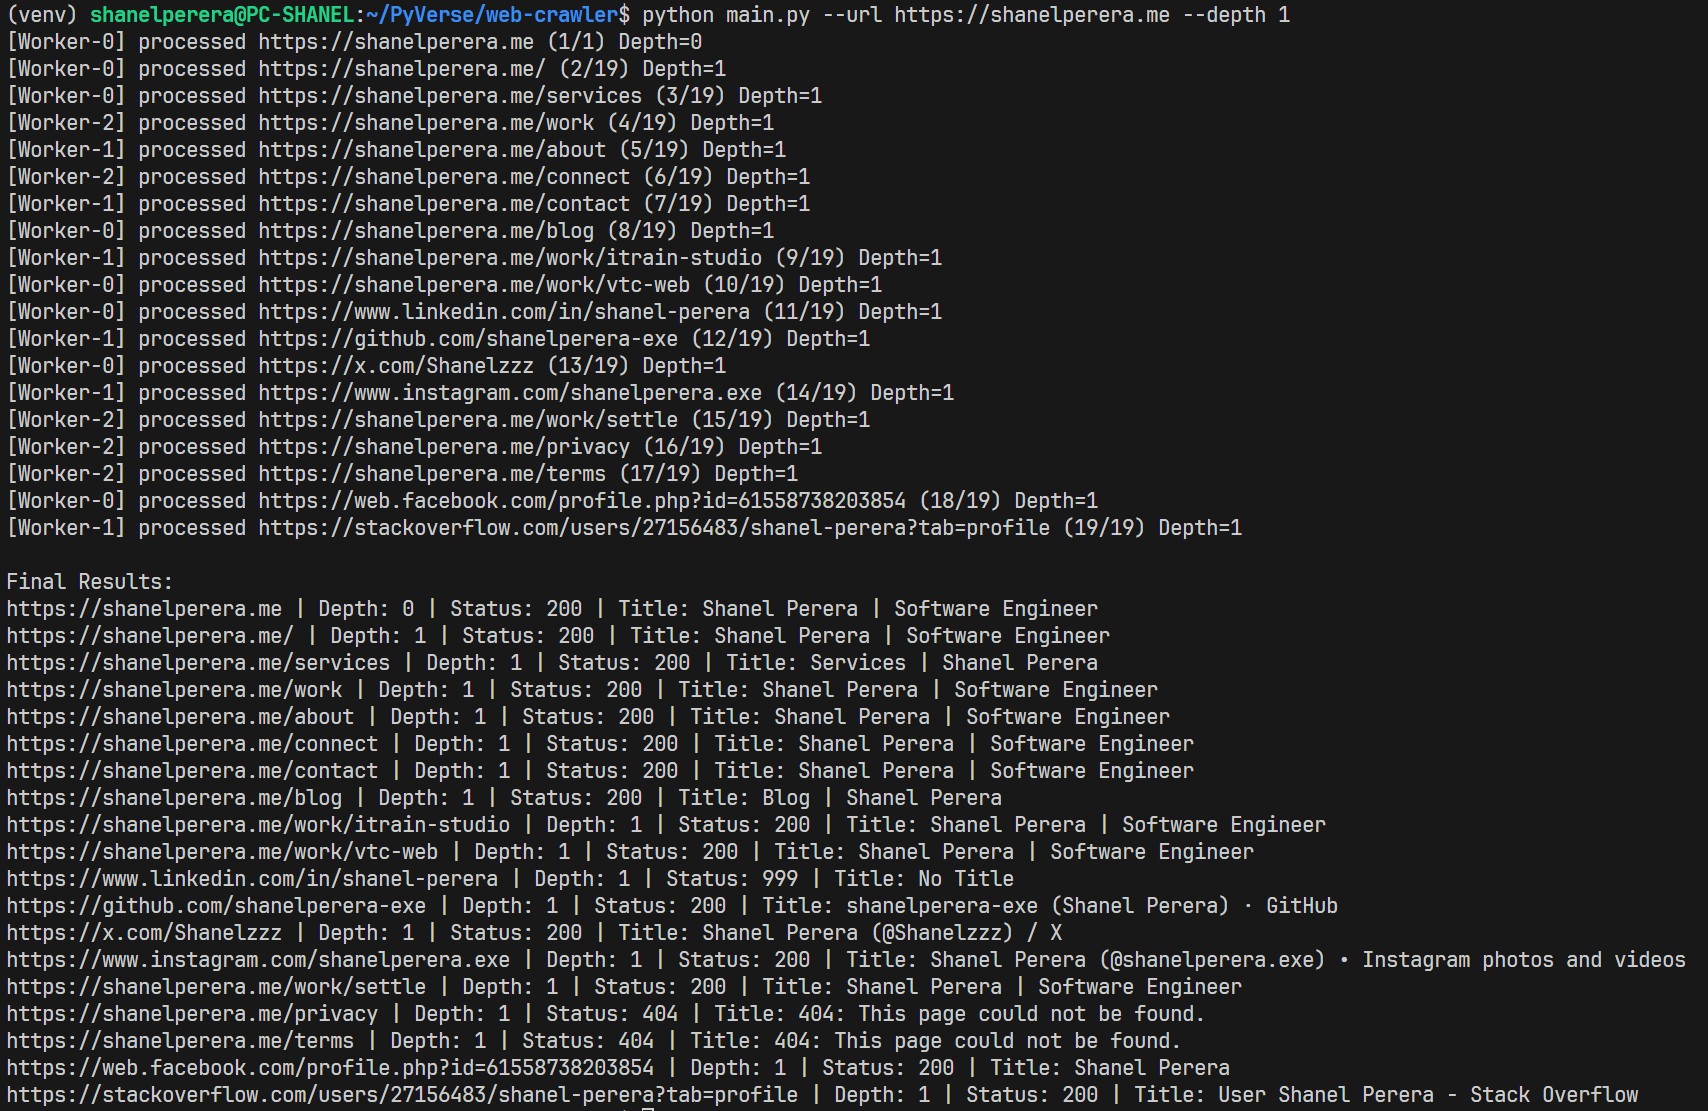This screenshot has height=1111, width=1708.
Task: Click the processed /contact URL marked (7/19)
Action: 444,204
